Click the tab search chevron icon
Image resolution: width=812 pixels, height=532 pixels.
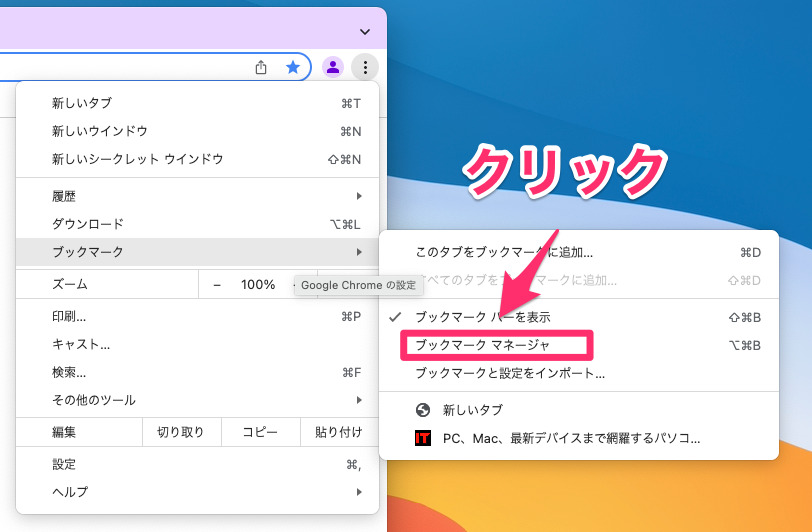pyautogui.click(x=365, y=31)
